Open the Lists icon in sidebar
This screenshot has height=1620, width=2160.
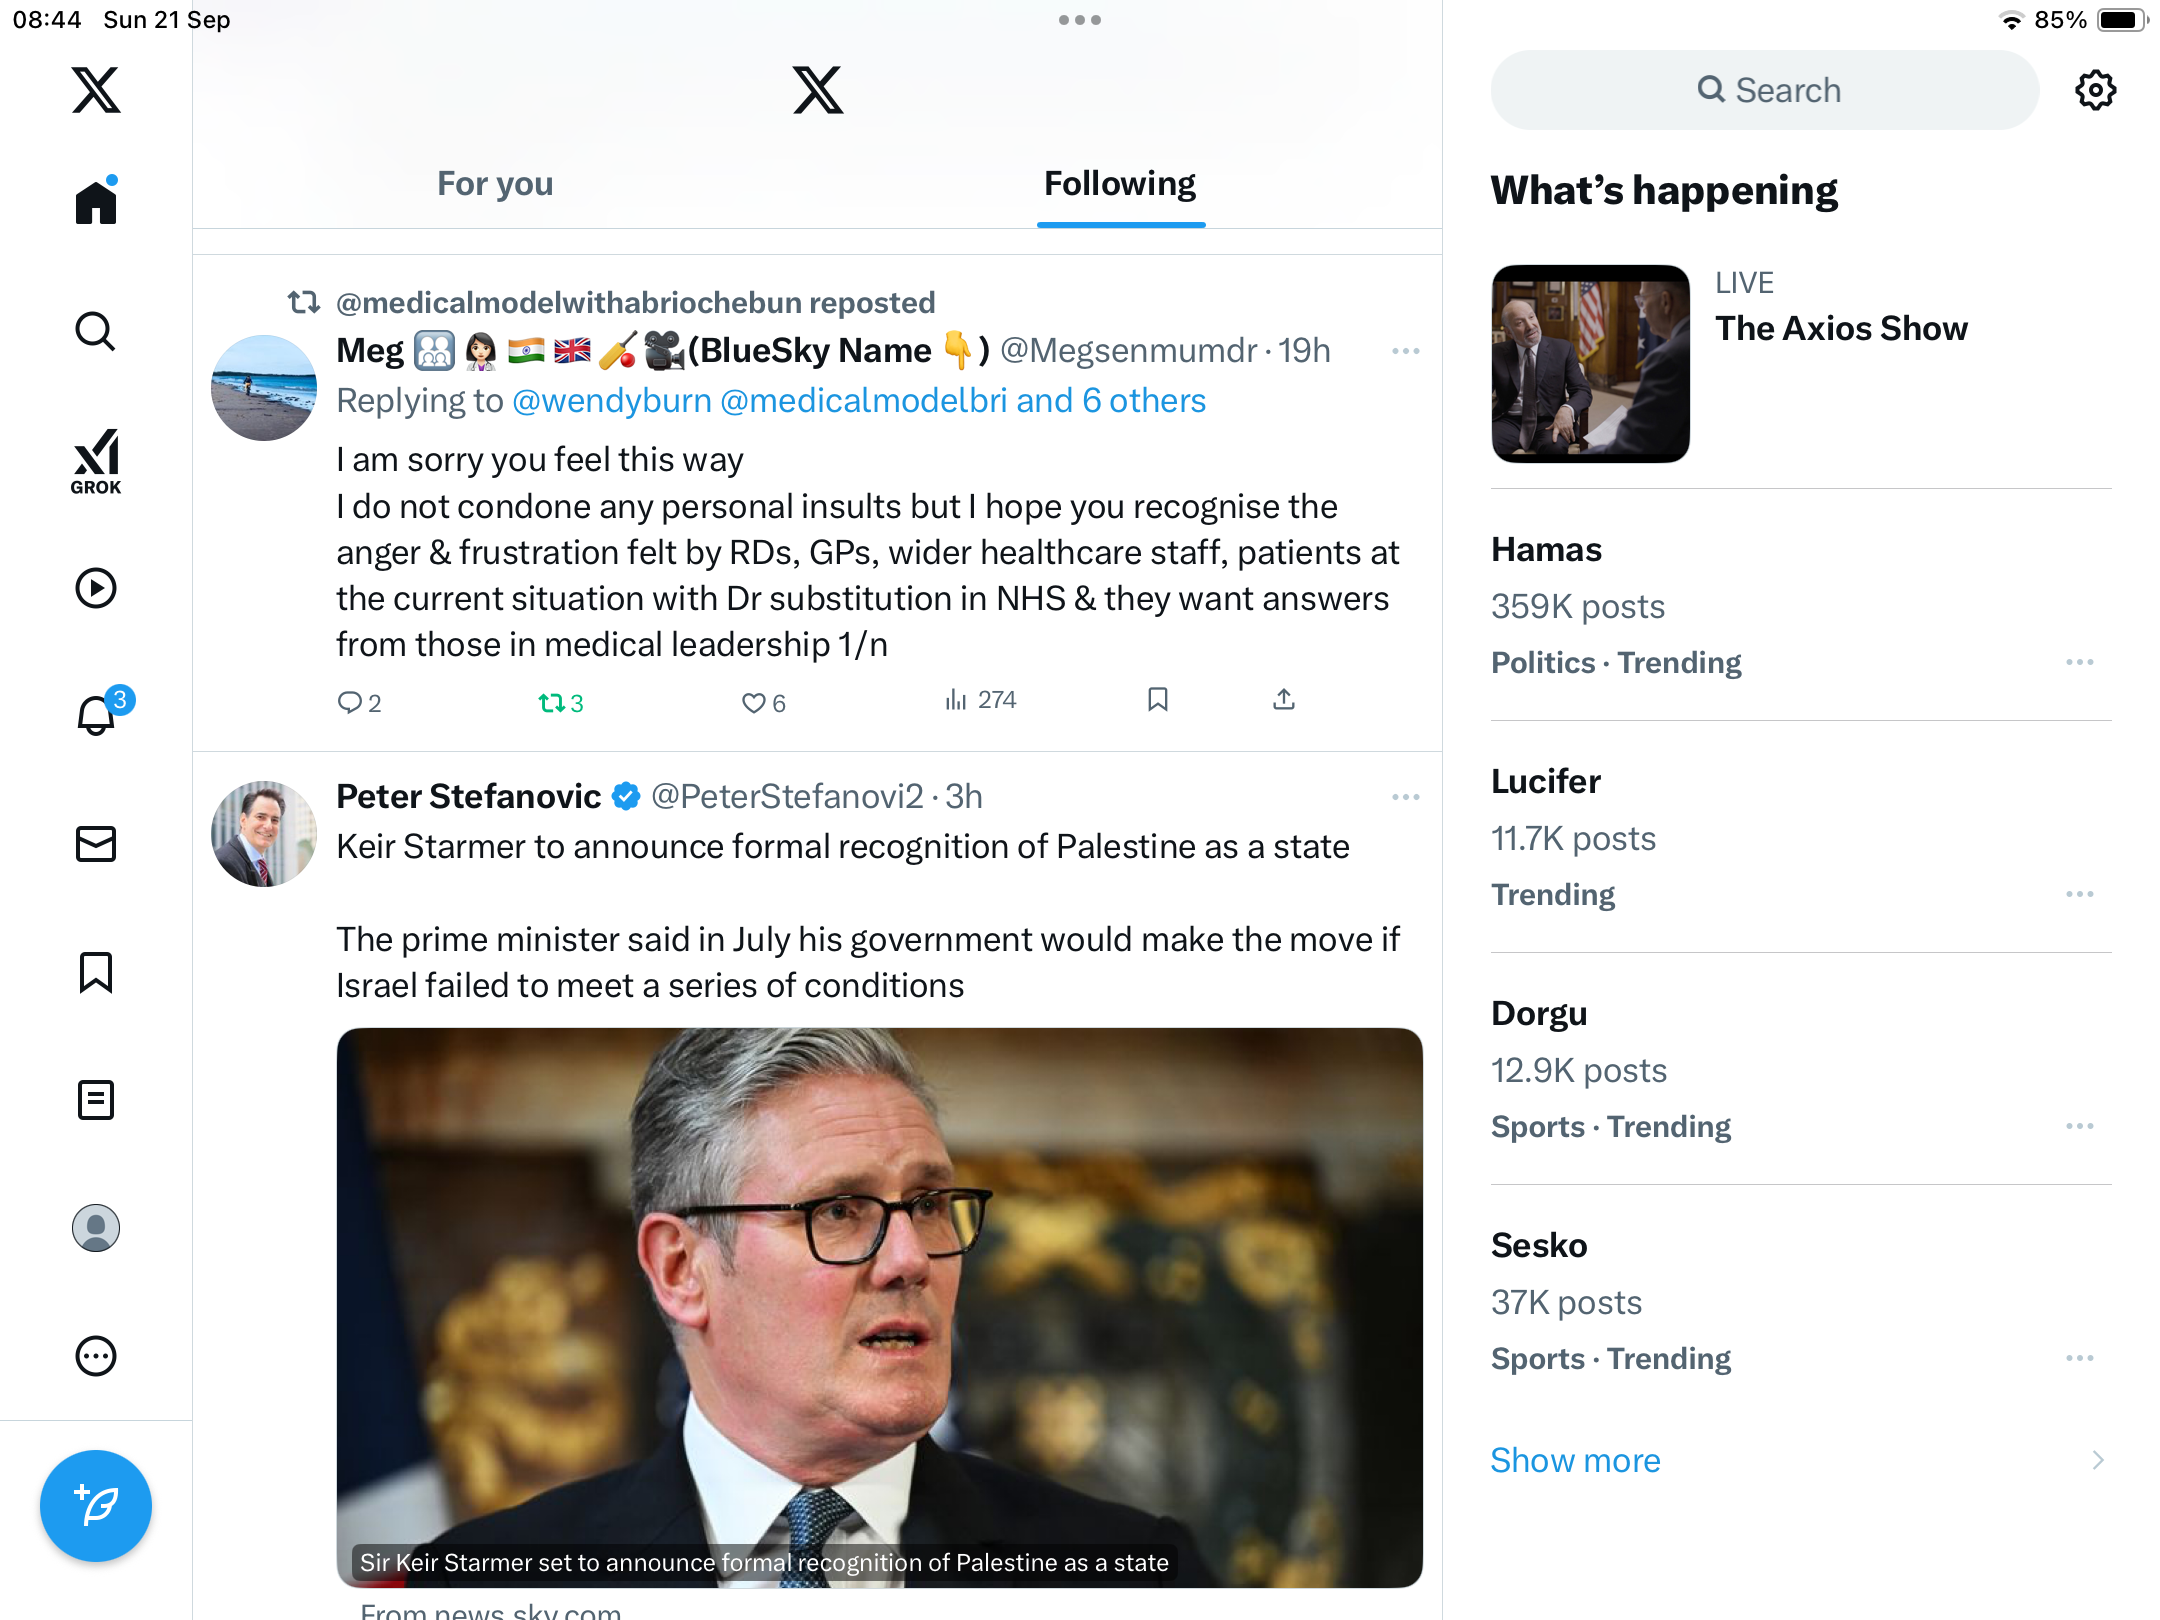tap(96, 1100)
